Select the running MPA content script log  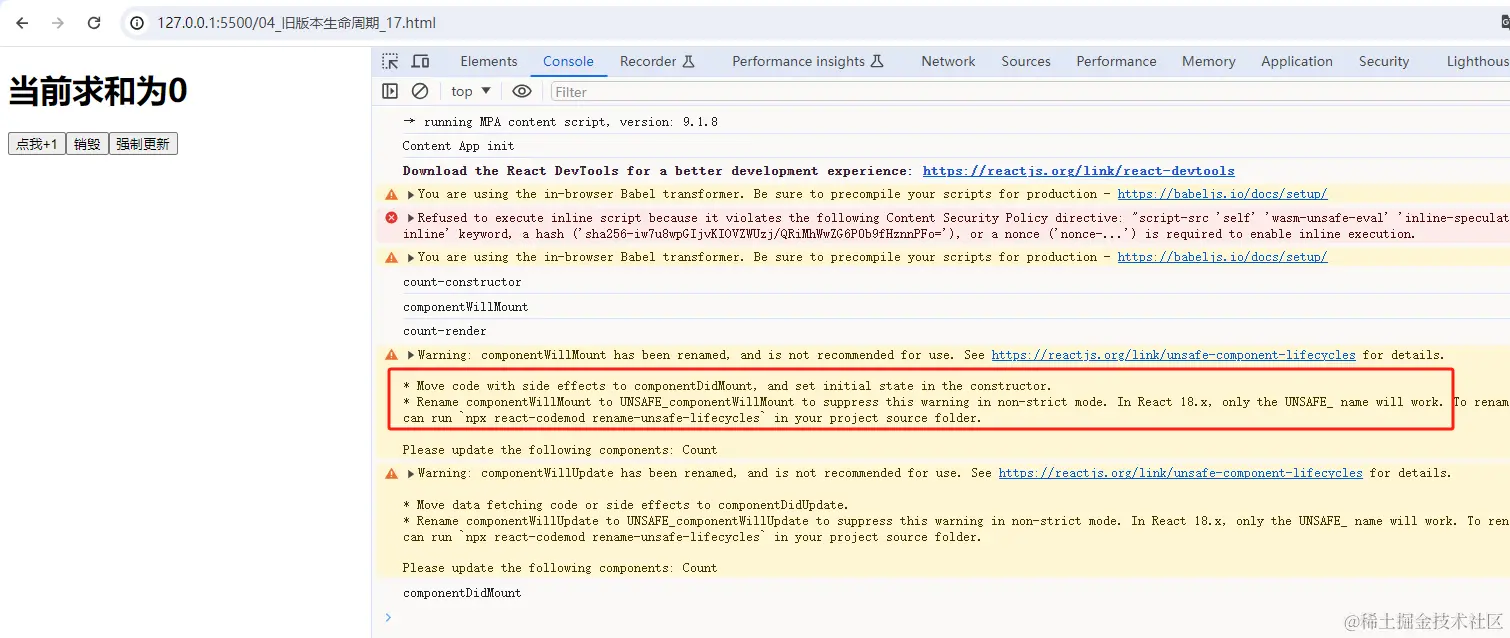(560, 122)
